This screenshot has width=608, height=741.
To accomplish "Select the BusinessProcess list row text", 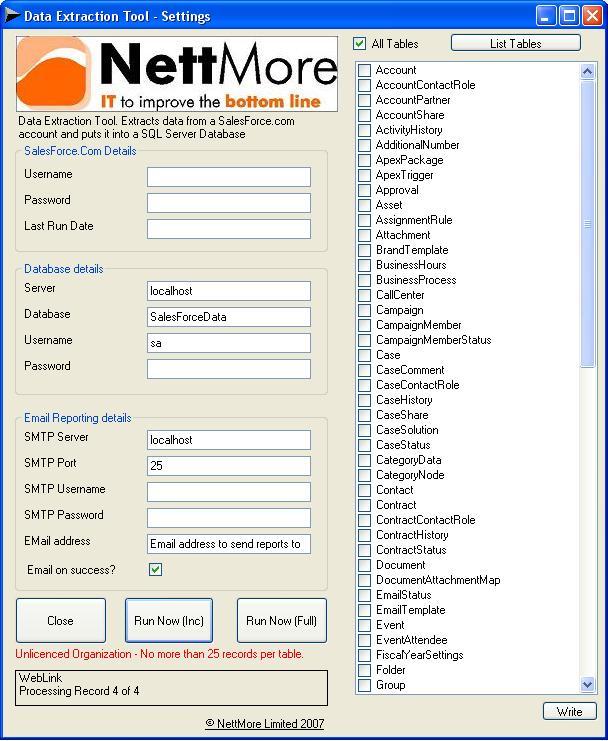I will (416, 280).
